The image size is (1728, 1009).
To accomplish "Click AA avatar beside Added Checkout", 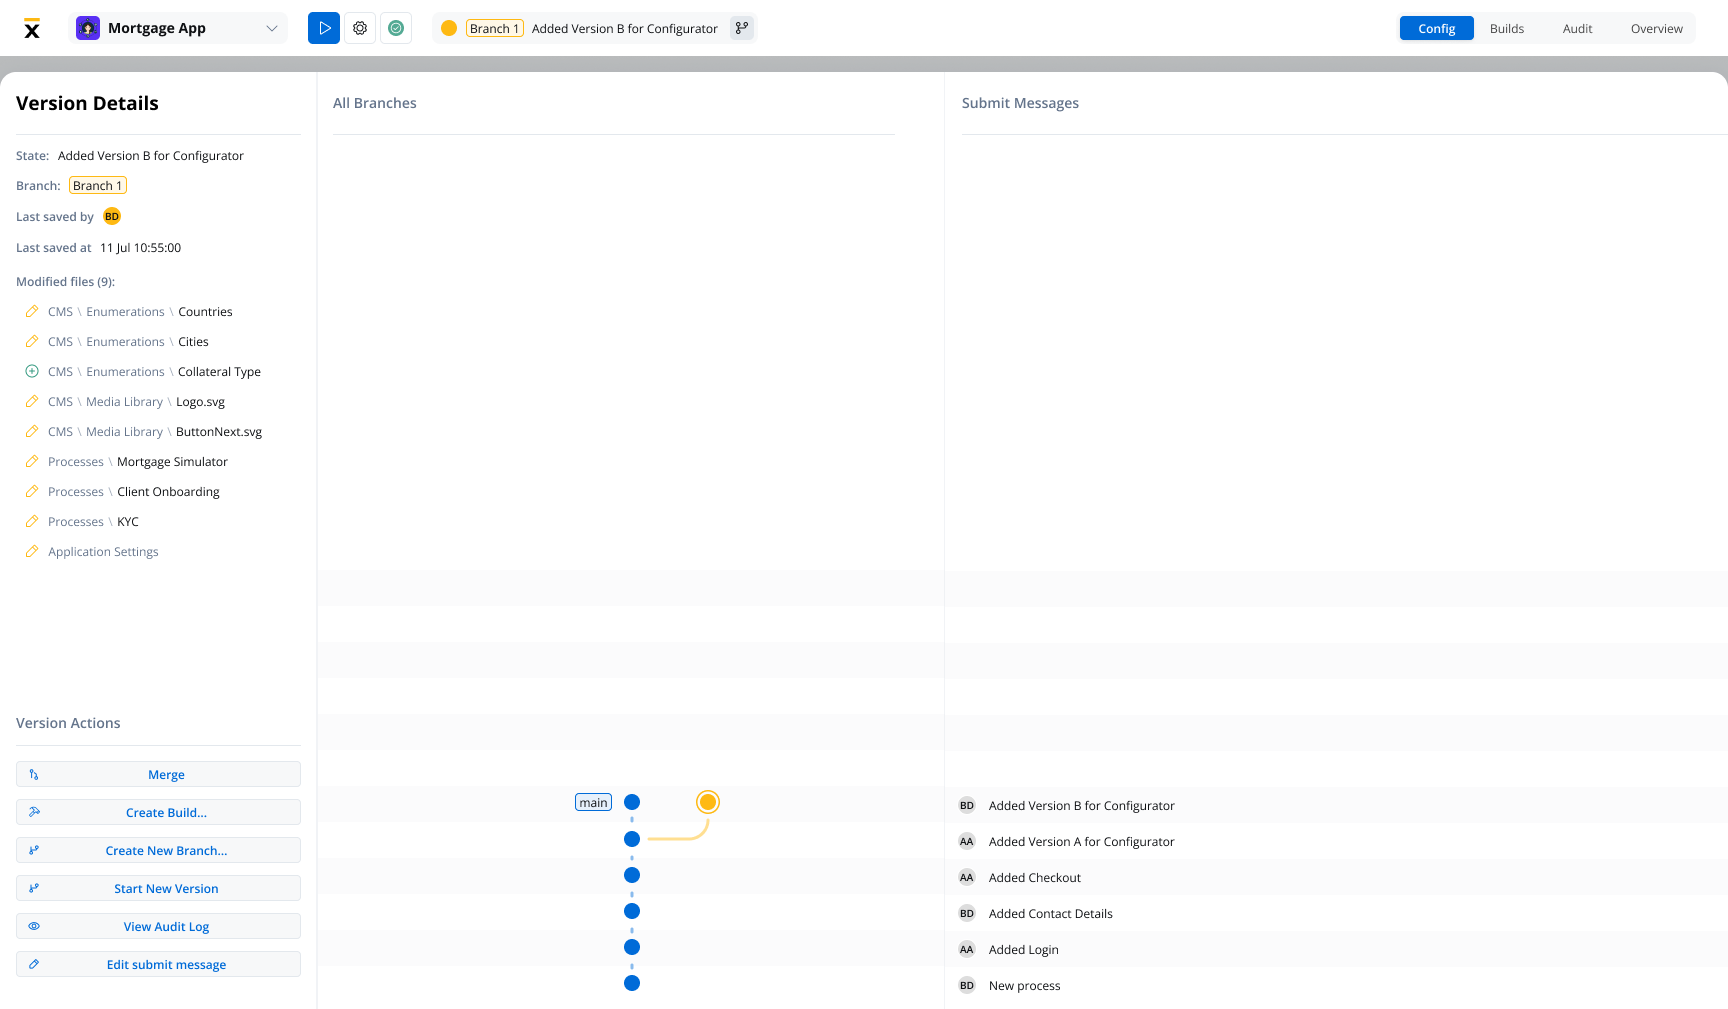I will pos(967,877).
